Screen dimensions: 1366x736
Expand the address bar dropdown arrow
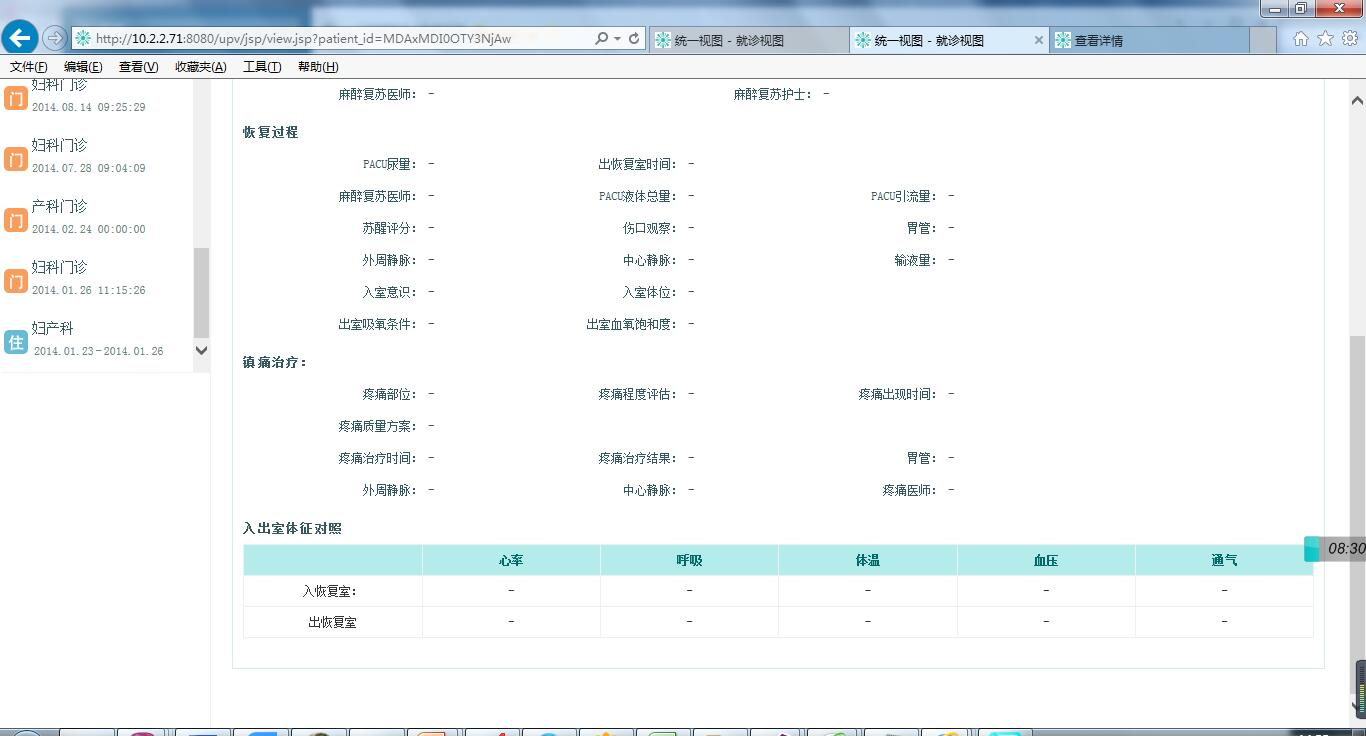point(617,39)
